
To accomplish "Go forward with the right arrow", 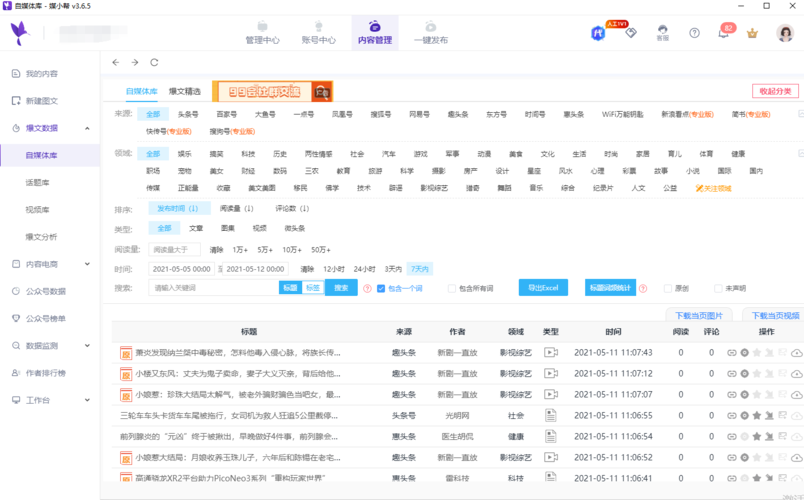I will point(135,62).
